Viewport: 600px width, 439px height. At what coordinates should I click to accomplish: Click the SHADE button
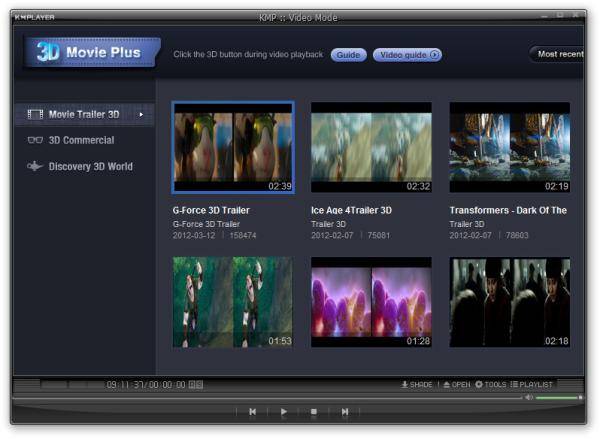(416, 384)
